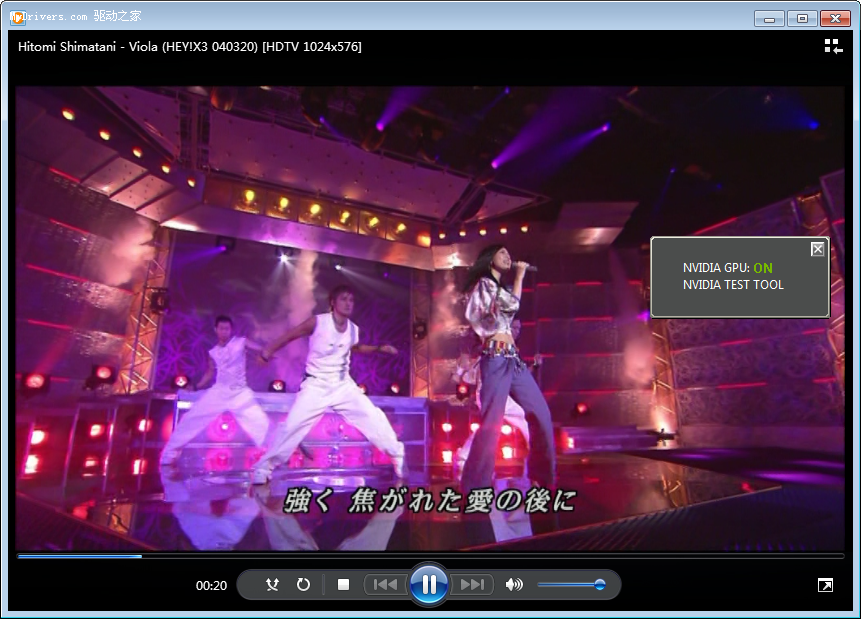Pause the video with the round blue button

pyautogui.click(x=429, y=584)
